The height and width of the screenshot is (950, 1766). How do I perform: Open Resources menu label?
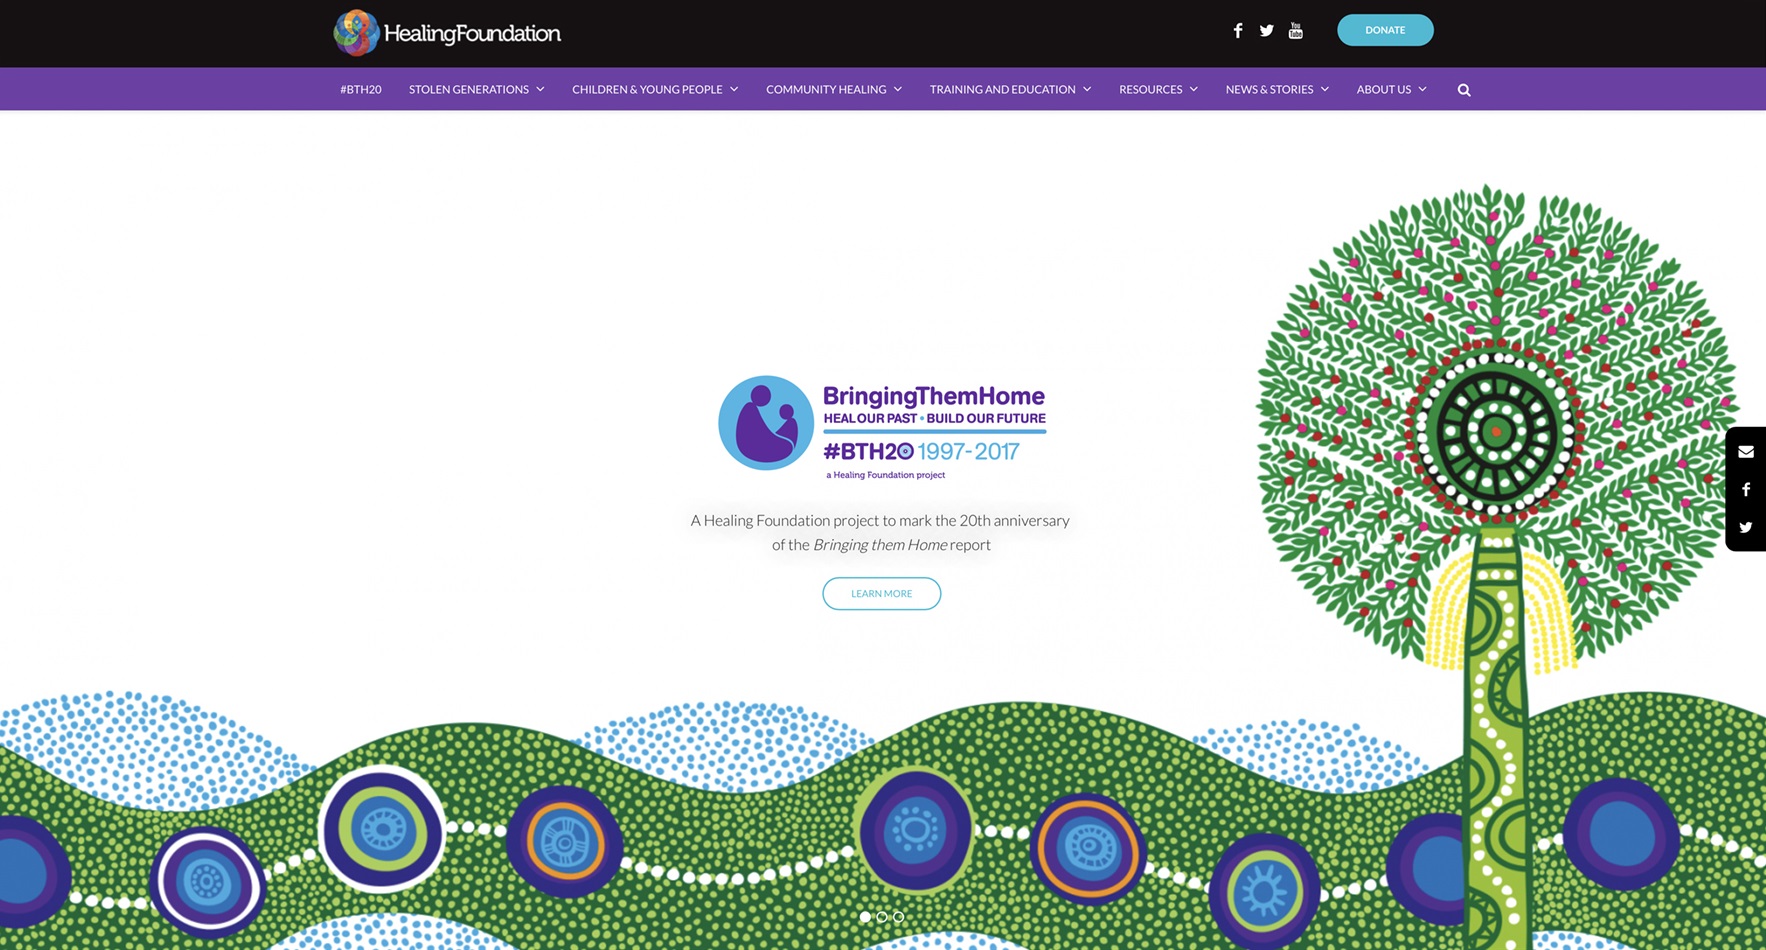coord(1151,89)
